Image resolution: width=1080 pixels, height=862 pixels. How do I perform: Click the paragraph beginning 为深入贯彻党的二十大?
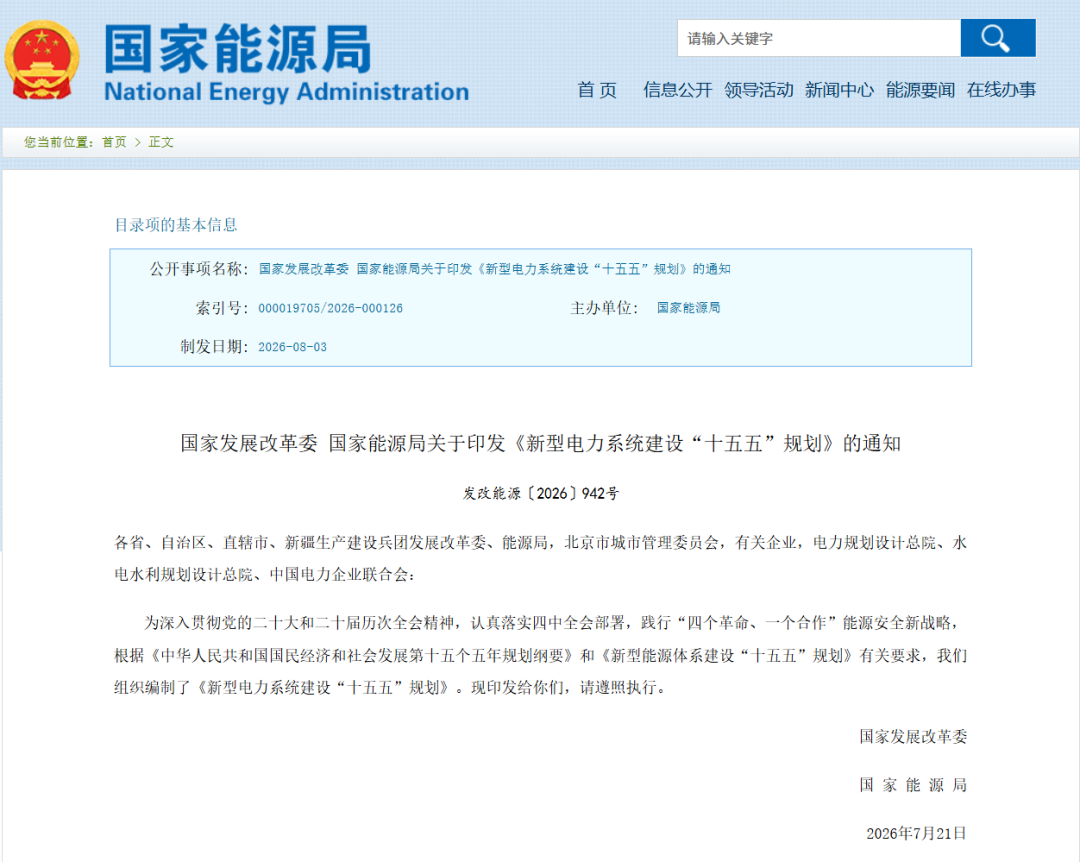pos(541,655)
